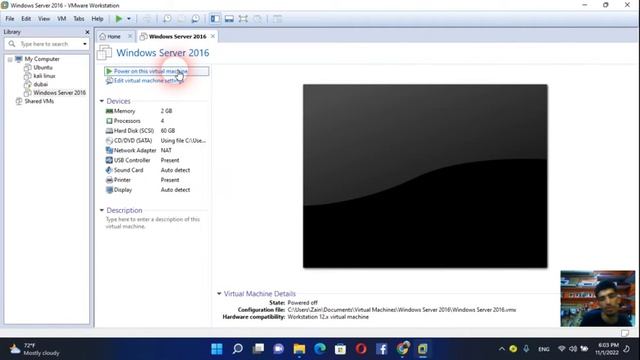Click the description text field
Viewport: 640px width, 360px height.
pos(153,223)
